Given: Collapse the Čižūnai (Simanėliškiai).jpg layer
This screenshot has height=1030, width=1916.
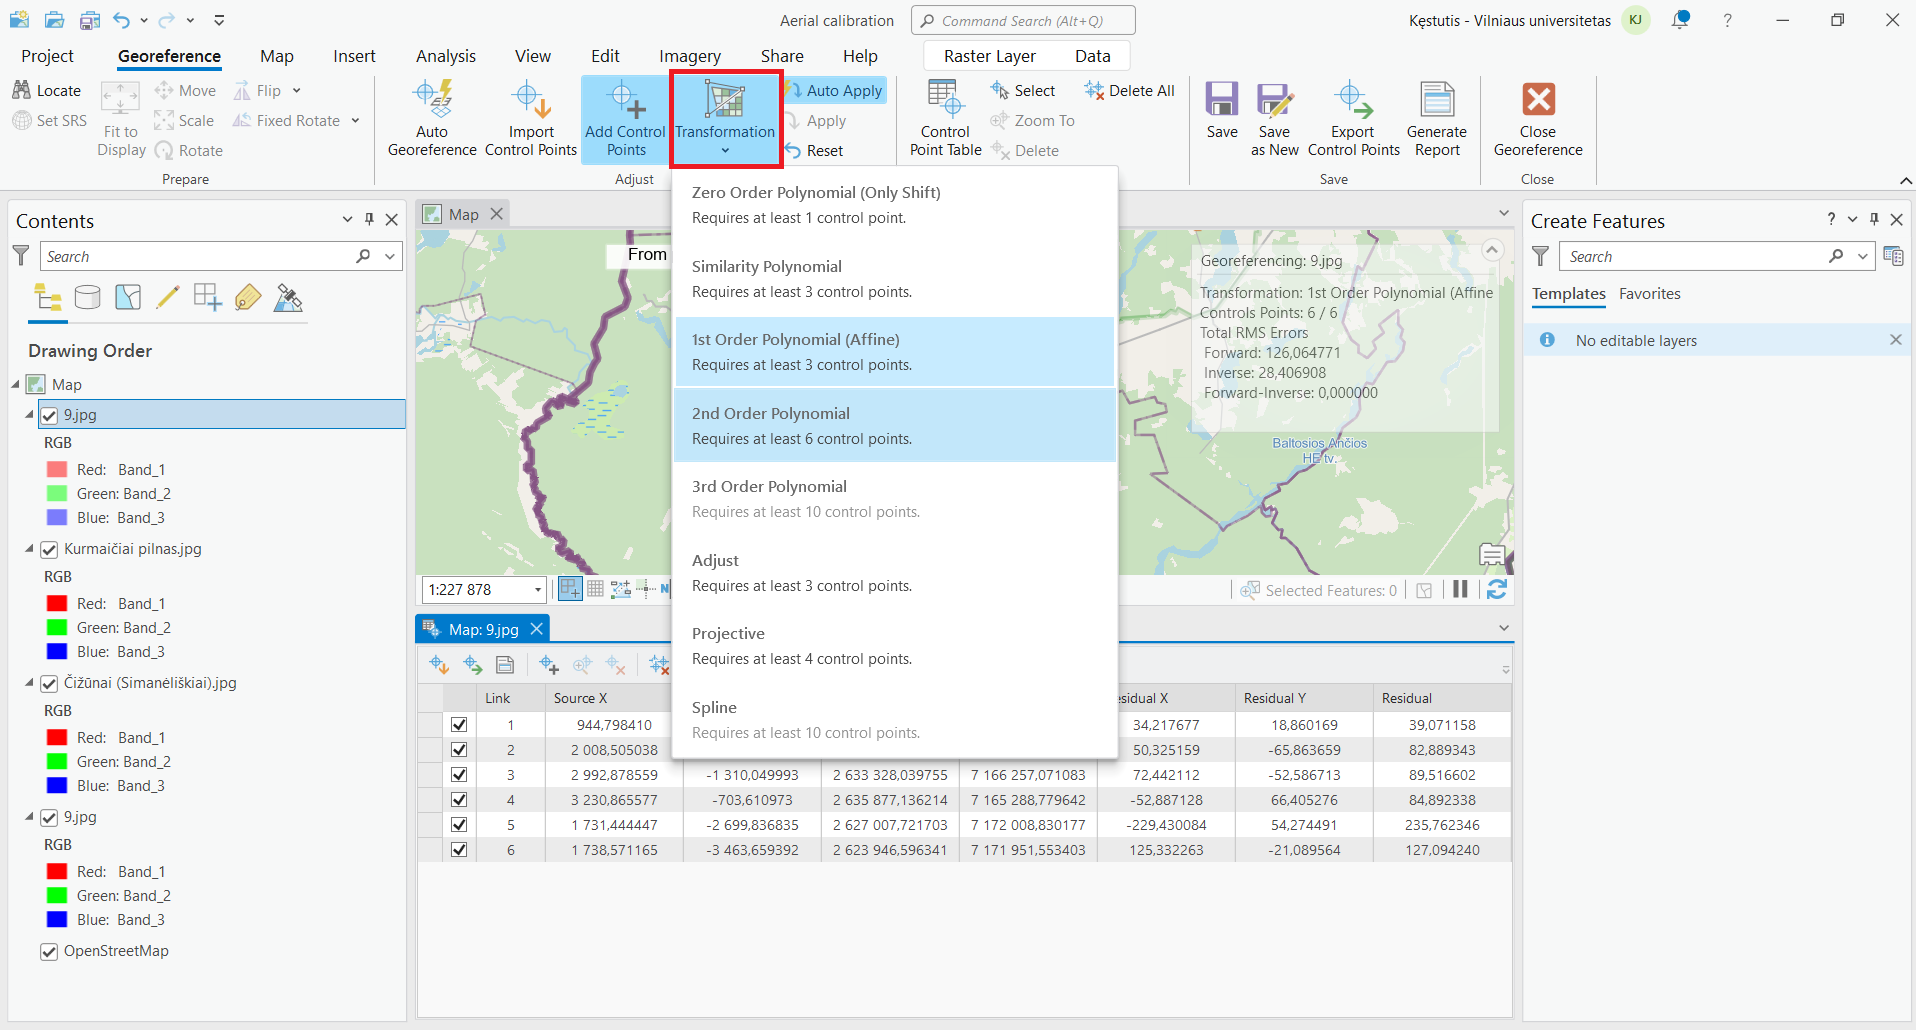Looking at the screenshot, I should pos(29,683).
